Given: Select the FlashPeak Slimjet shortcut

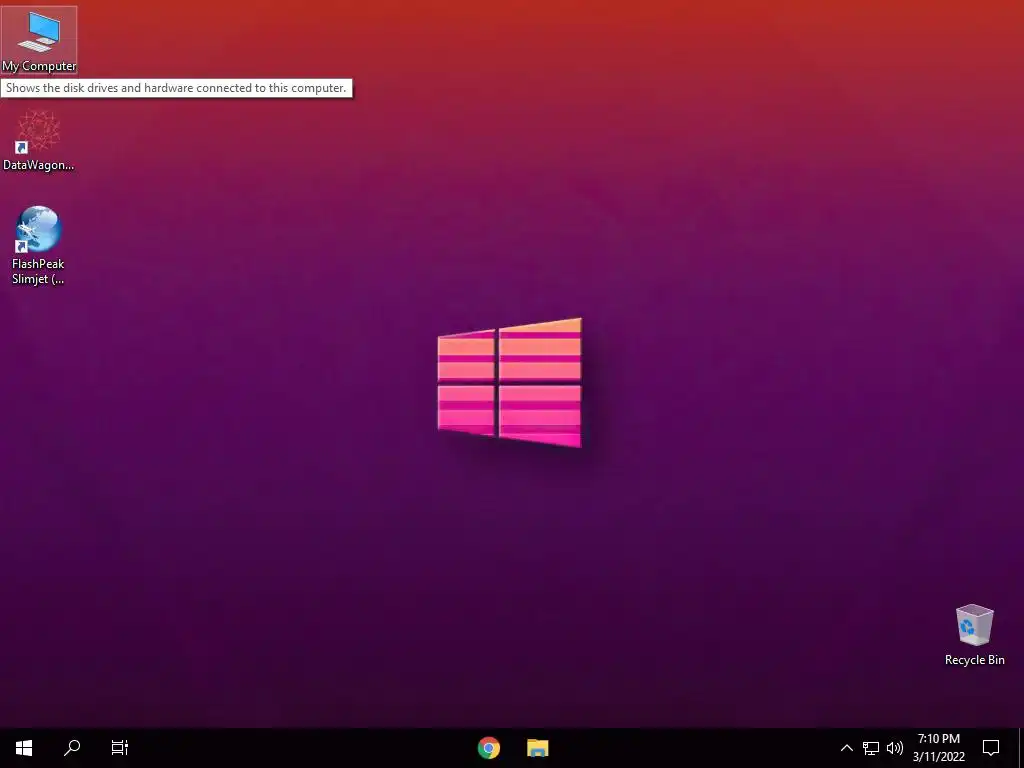Looking at the screenshot, I should click(39, 246).
